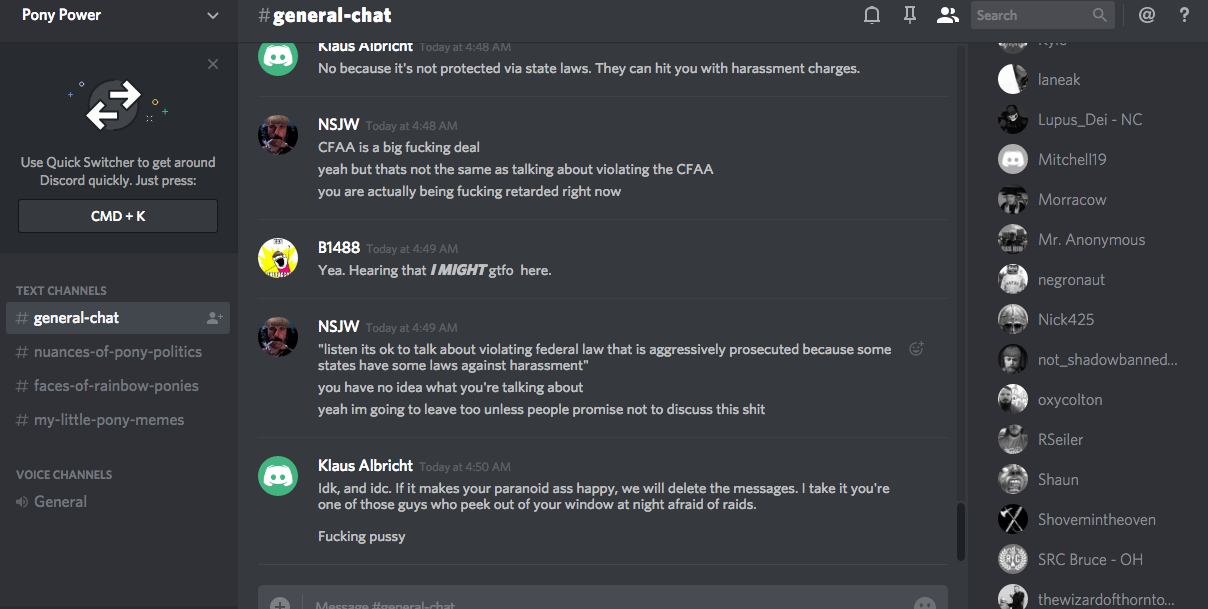Open mentions with the @ icon
The height and width of the screenshot is (609, 1208).
(x=1147, y=15)
